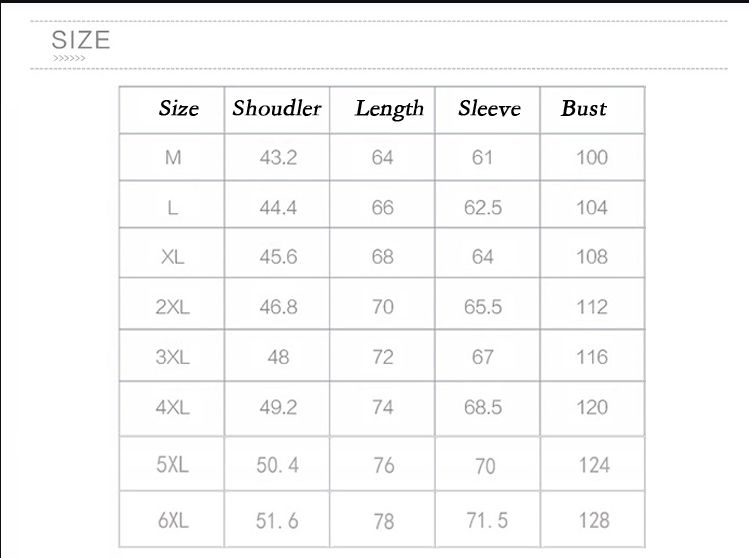
Task: Click the 3XL size row label
Action: (x=172, y=357)
